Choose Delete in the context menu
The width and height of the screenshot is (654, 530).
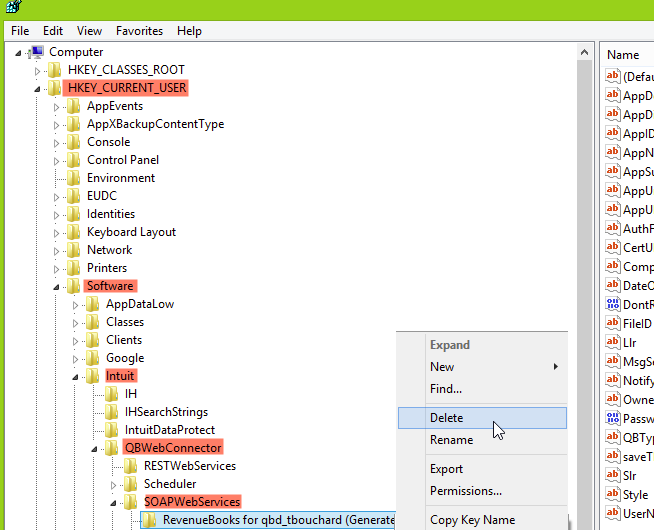pyautogui.click(x=482, y=418)
